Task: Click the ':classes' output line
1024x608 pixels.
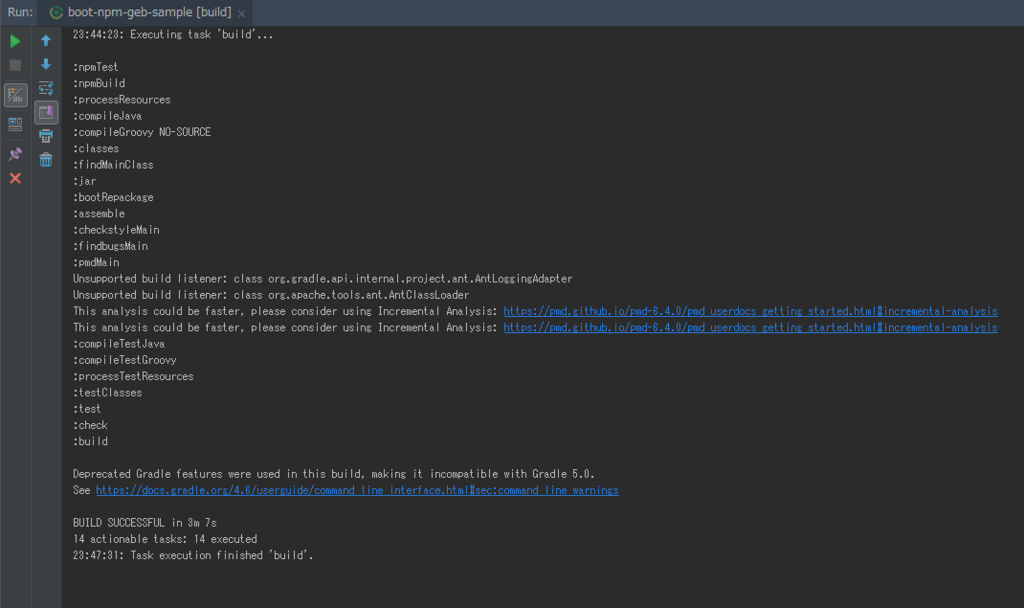Action: point(96,149)
